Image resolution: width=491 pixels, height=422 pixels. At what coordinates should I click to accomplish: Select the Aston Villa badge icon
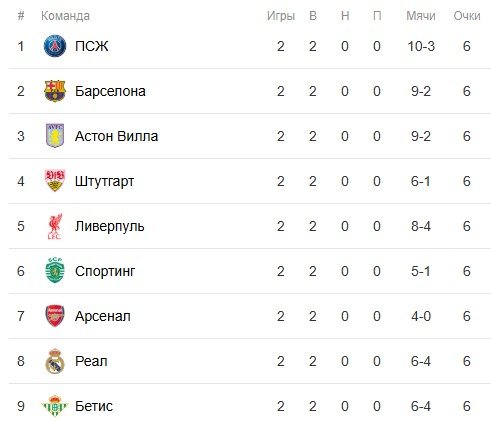(55, 136)
